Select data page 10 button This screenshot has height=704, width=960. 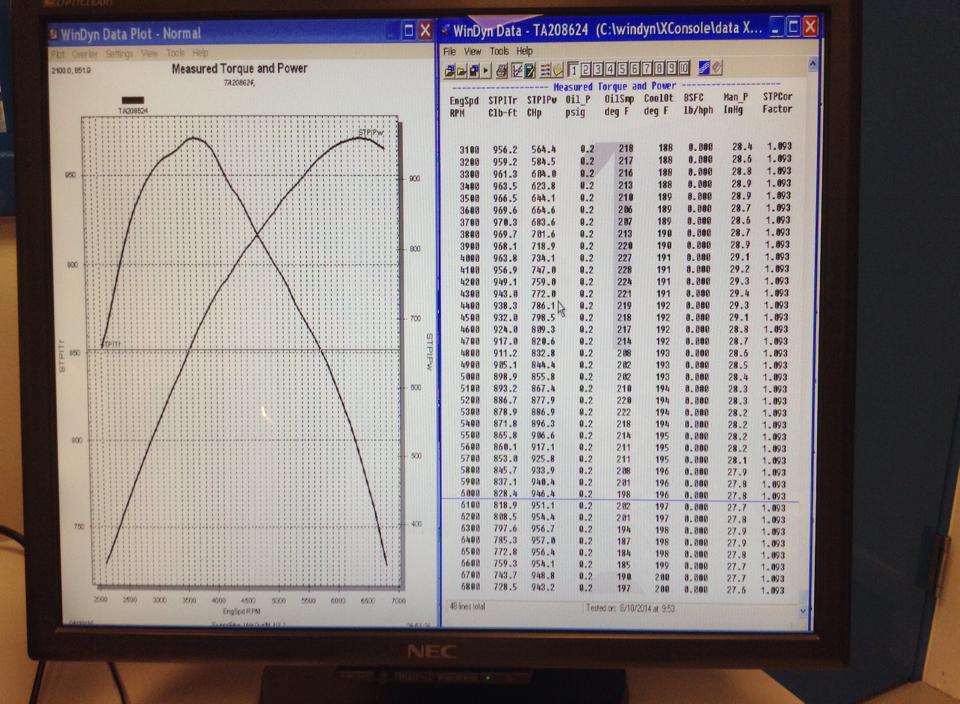pos(684,69)
